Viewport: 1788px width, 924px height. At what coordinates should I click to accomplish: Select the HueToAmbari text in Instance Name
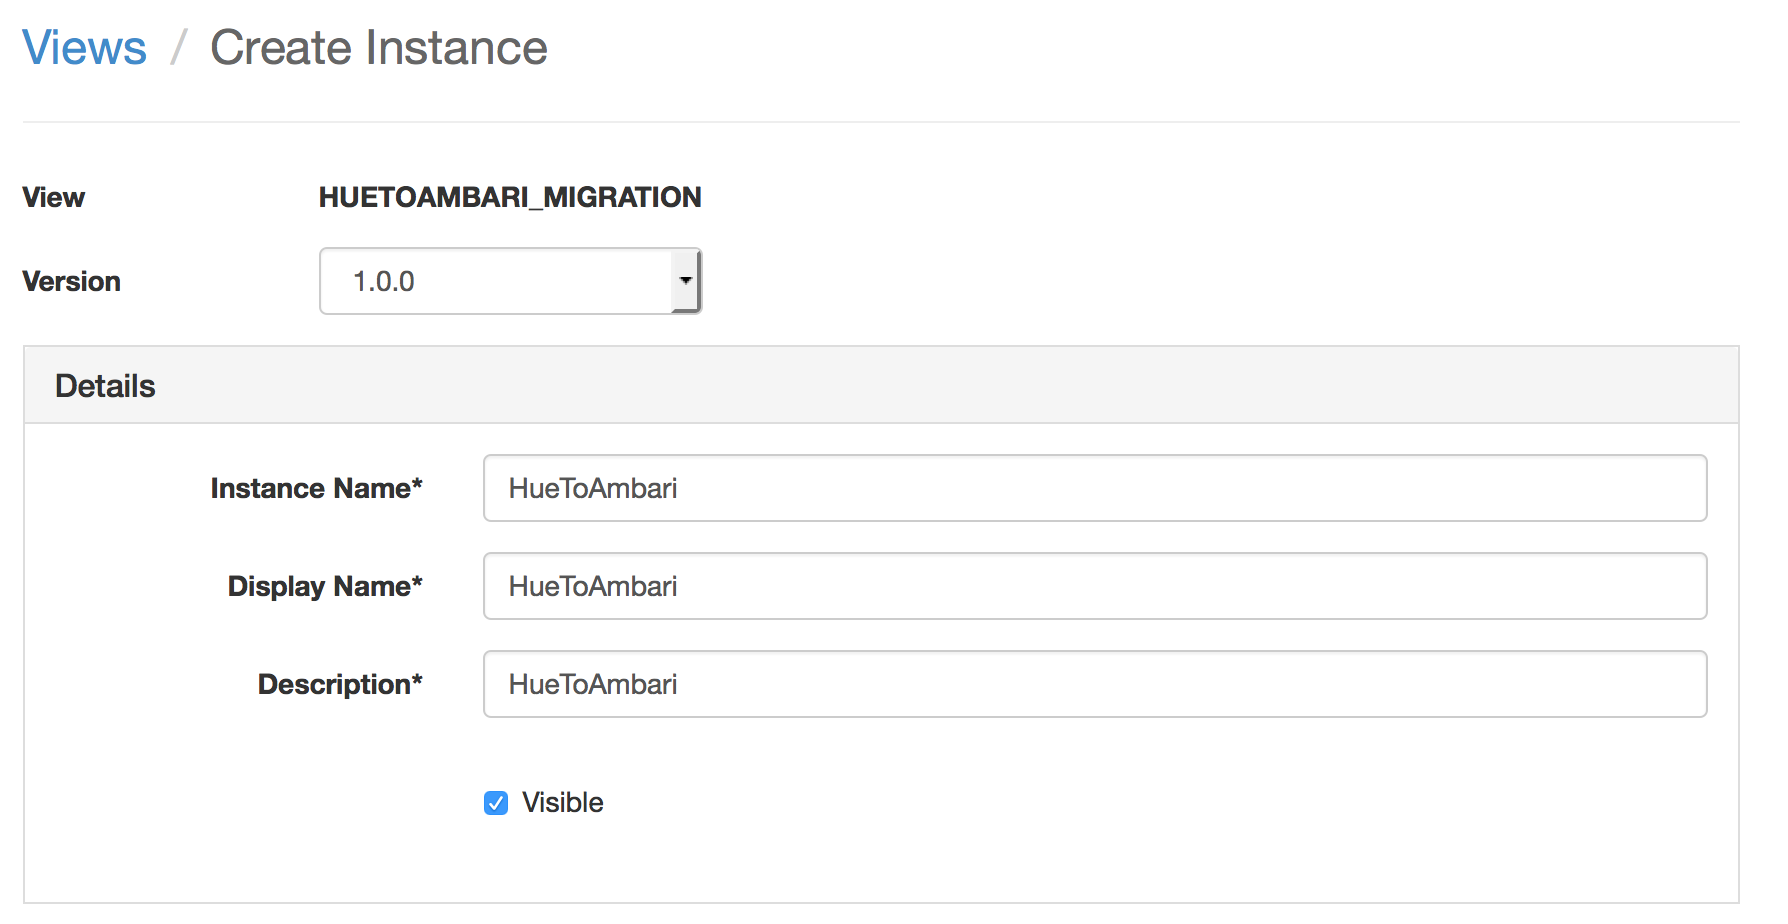click(592, 488)
